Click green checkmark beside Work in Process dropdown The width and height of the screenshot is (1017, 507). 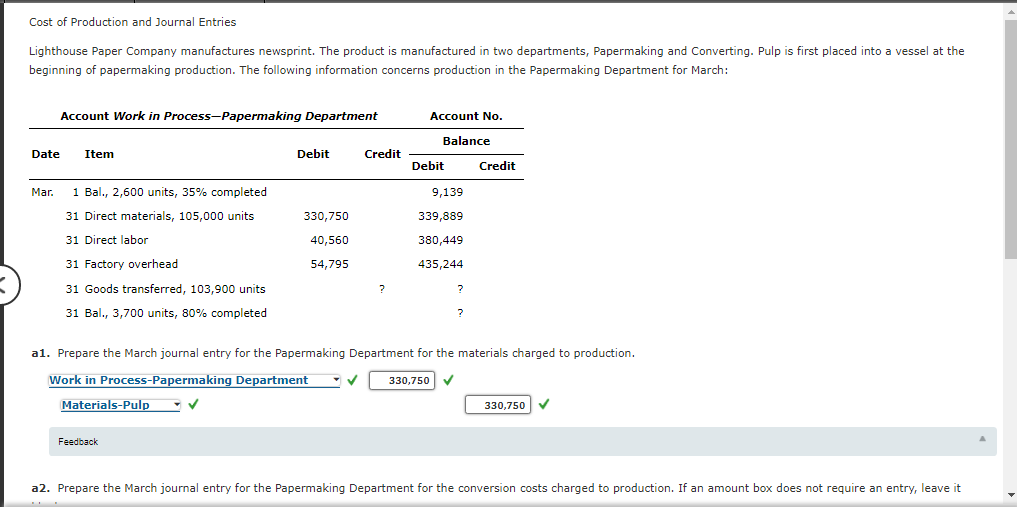[x=352, y=381]
